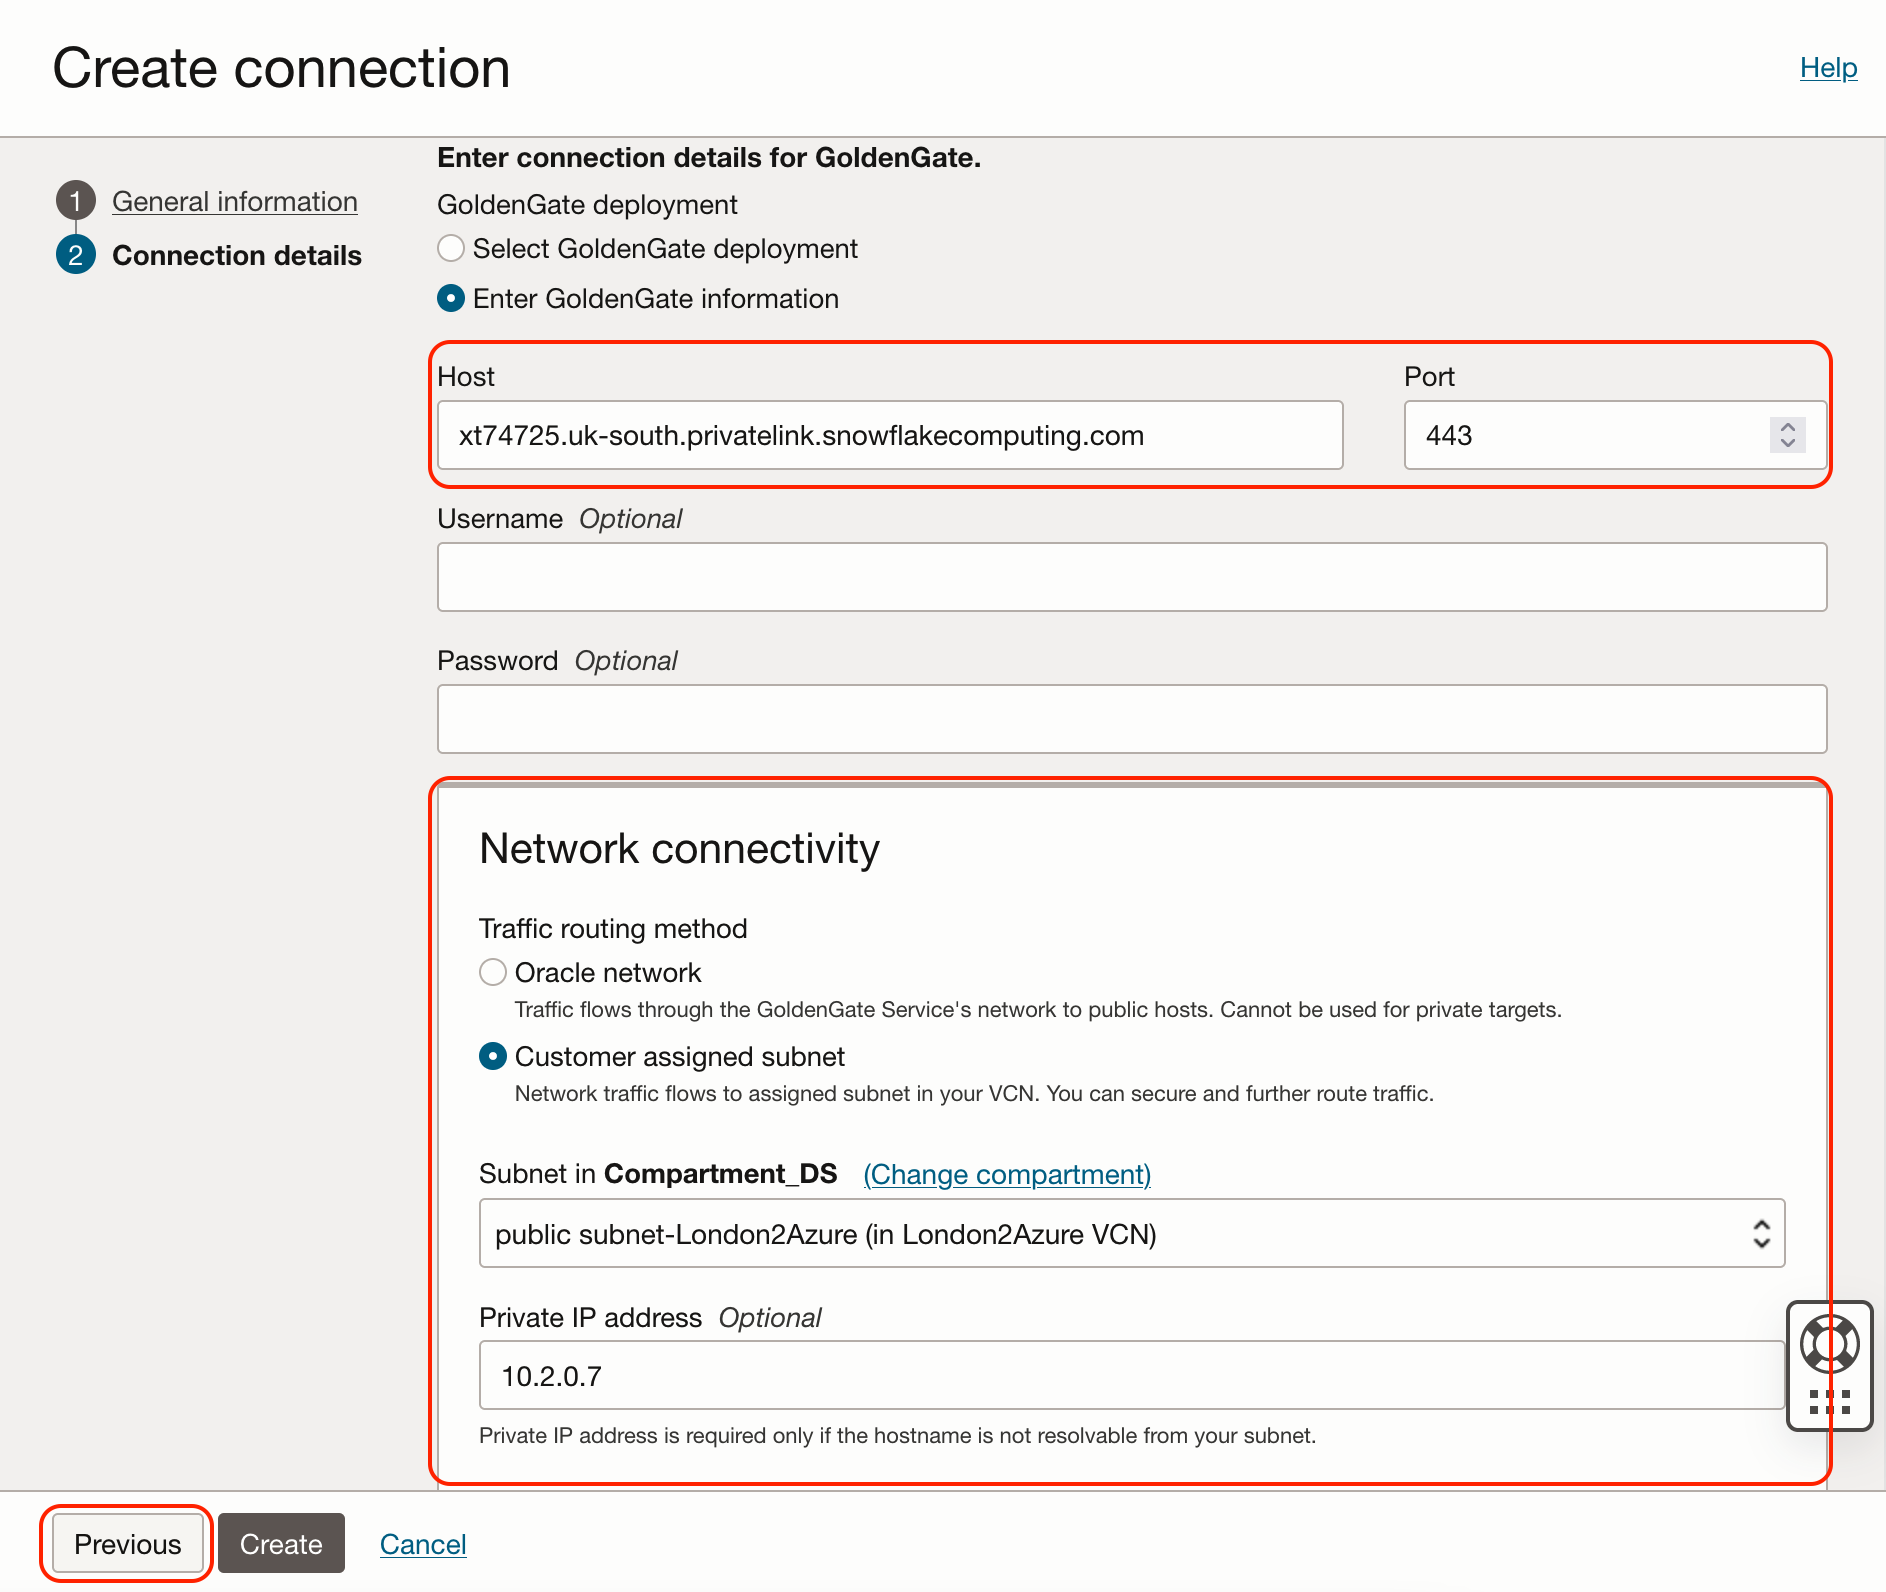Image resolution: width=1886 pixels, height=1592 pixels.
Task: Click the Change compartment link
Action: coord(1007,1174)
